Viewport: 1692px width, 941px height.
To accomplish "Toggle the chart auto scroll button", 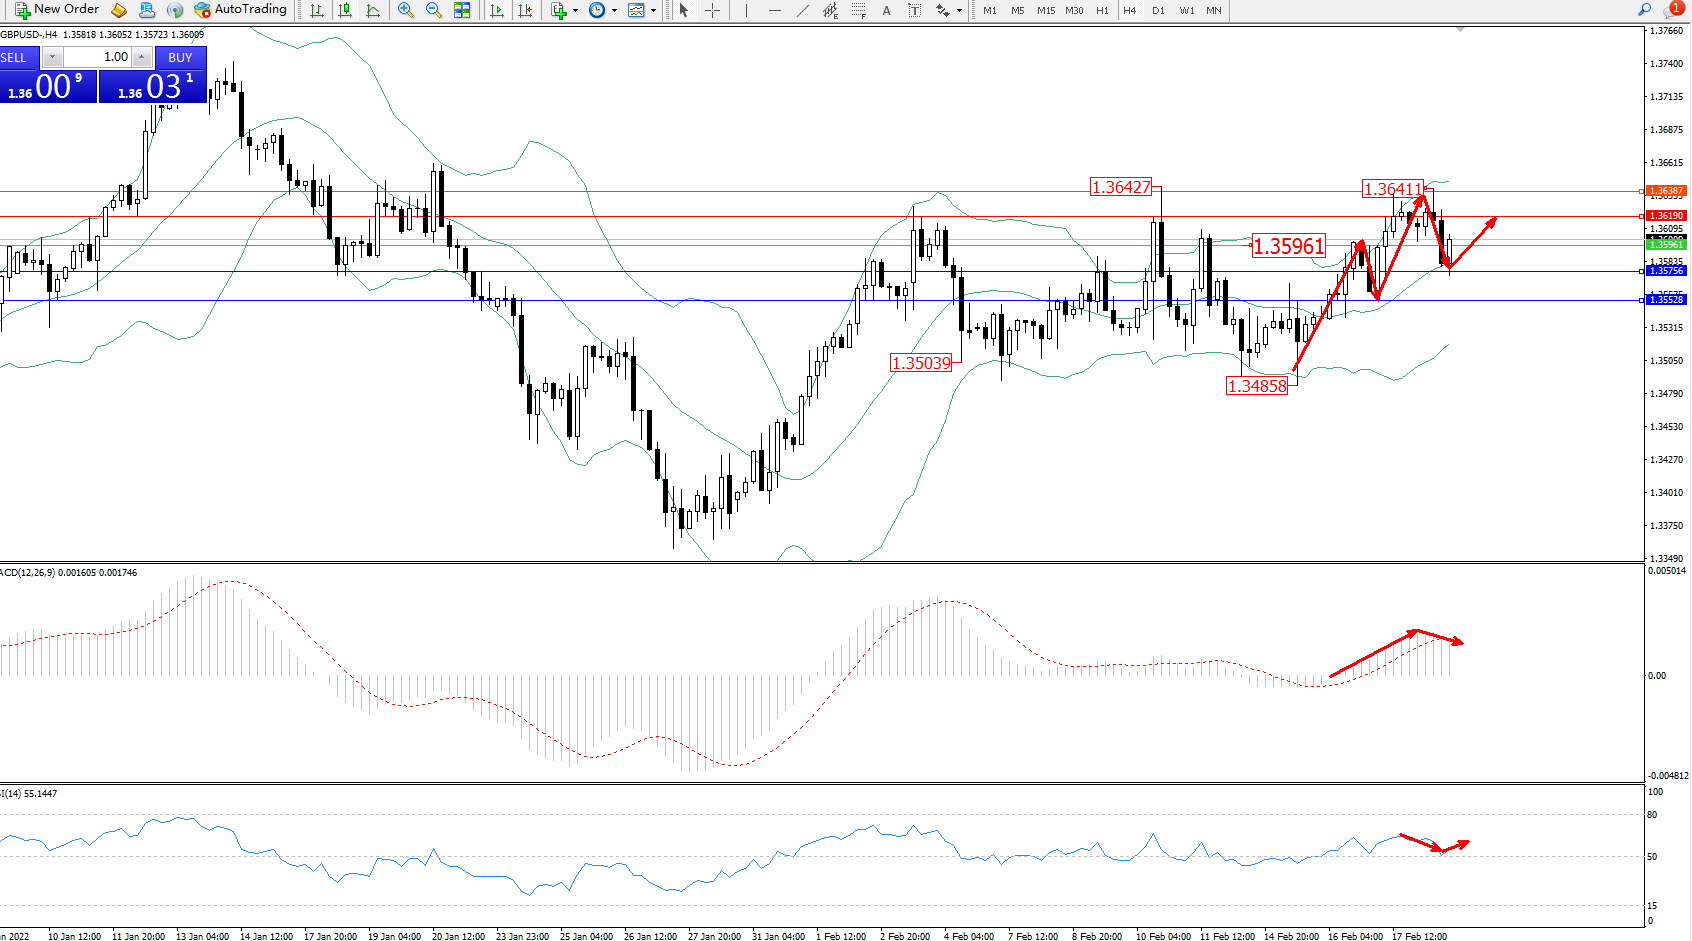I will click(x=497, y=10).
